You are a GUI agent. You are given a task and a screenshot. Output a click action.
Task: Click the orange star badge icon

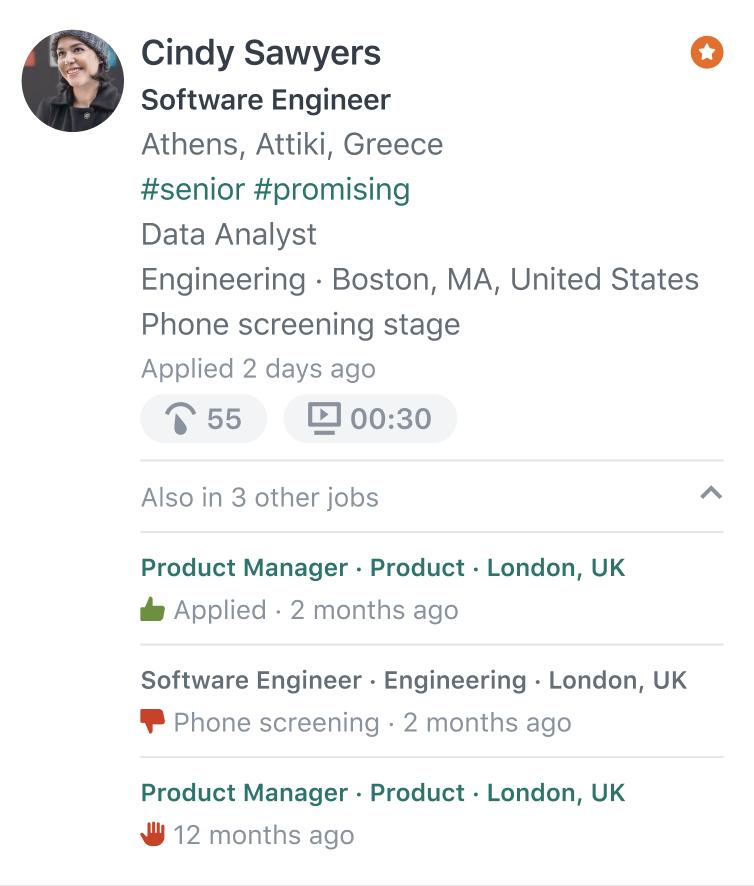tap(707, 53)
